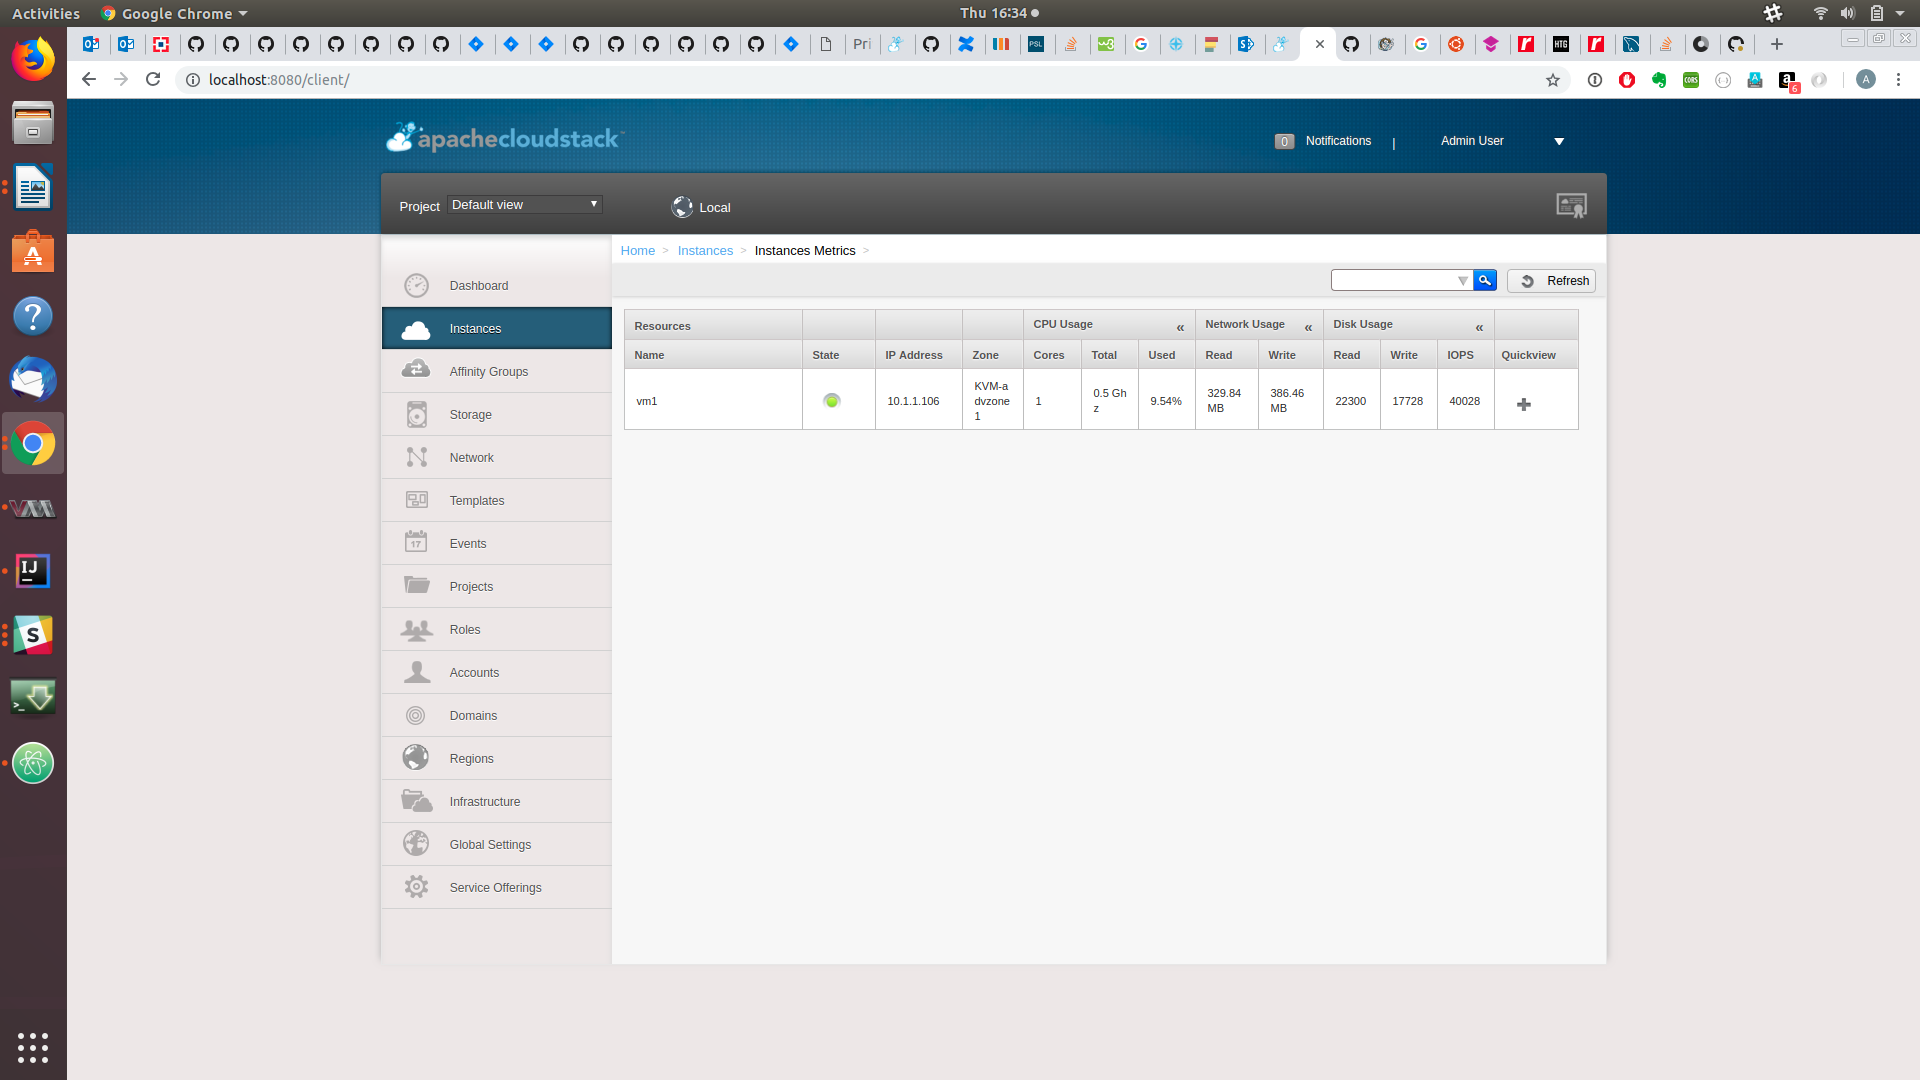1920x1080 pixels.
Task: Go to Global Settings in sidebar
Action: tap(490, 844)
